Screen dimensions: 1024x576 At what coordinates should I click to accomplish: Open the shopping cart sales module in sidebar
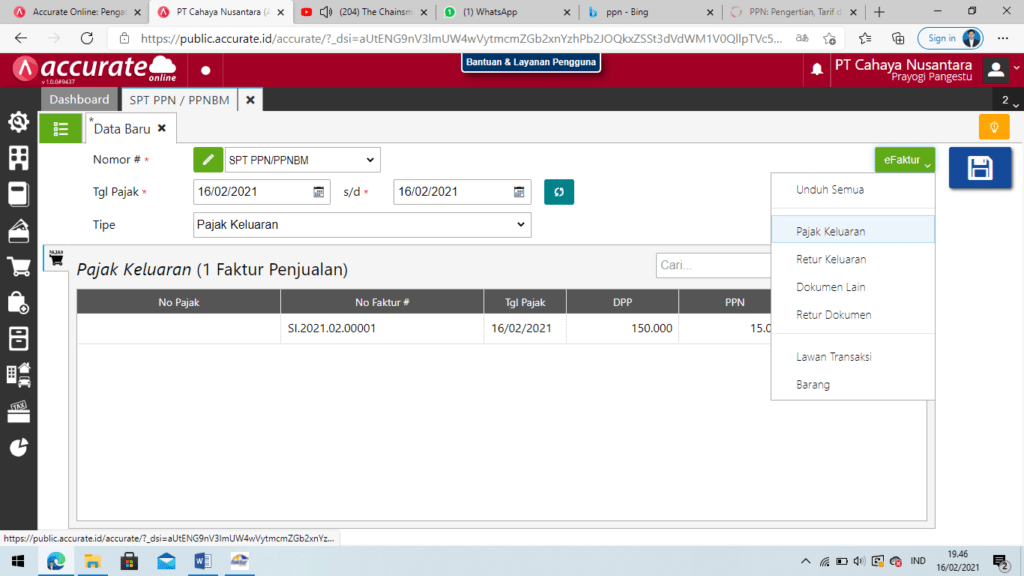pyautogui.click(x=18, y=267)
